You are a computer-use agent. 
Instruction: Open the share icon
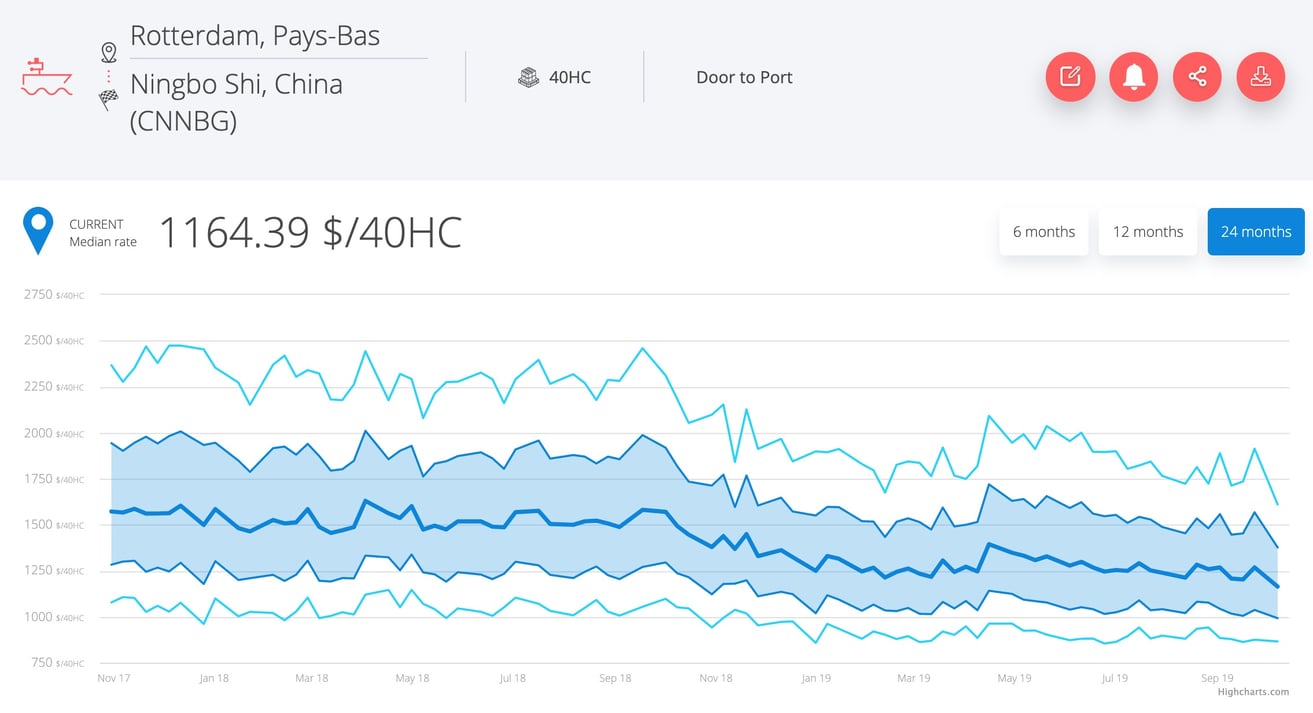1197,77
